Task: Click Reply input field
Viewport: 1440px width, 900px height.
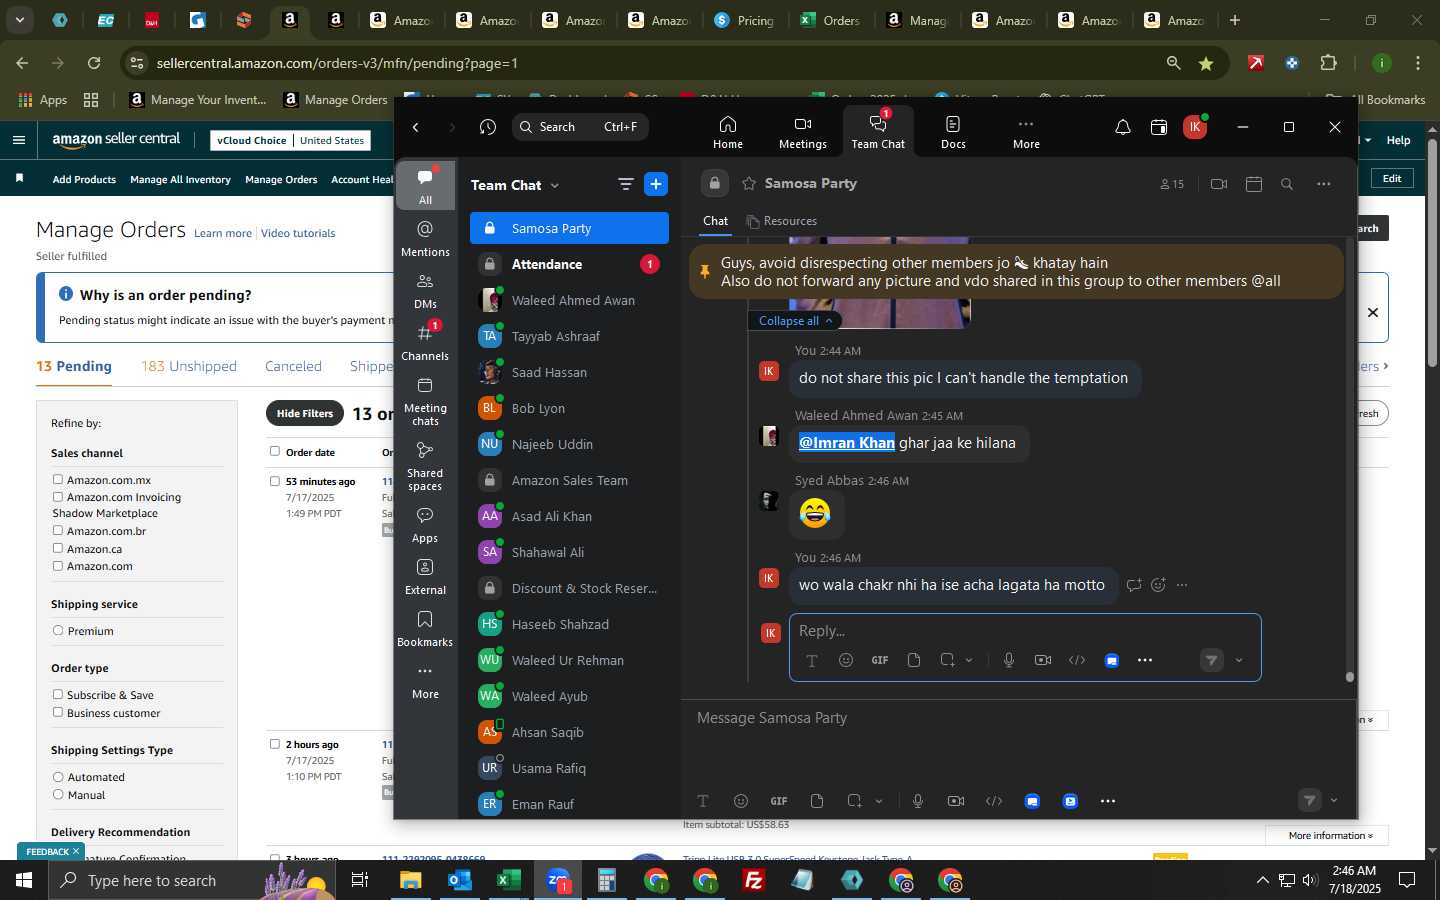Action: pyautogui.click(x=1025, y=631)
